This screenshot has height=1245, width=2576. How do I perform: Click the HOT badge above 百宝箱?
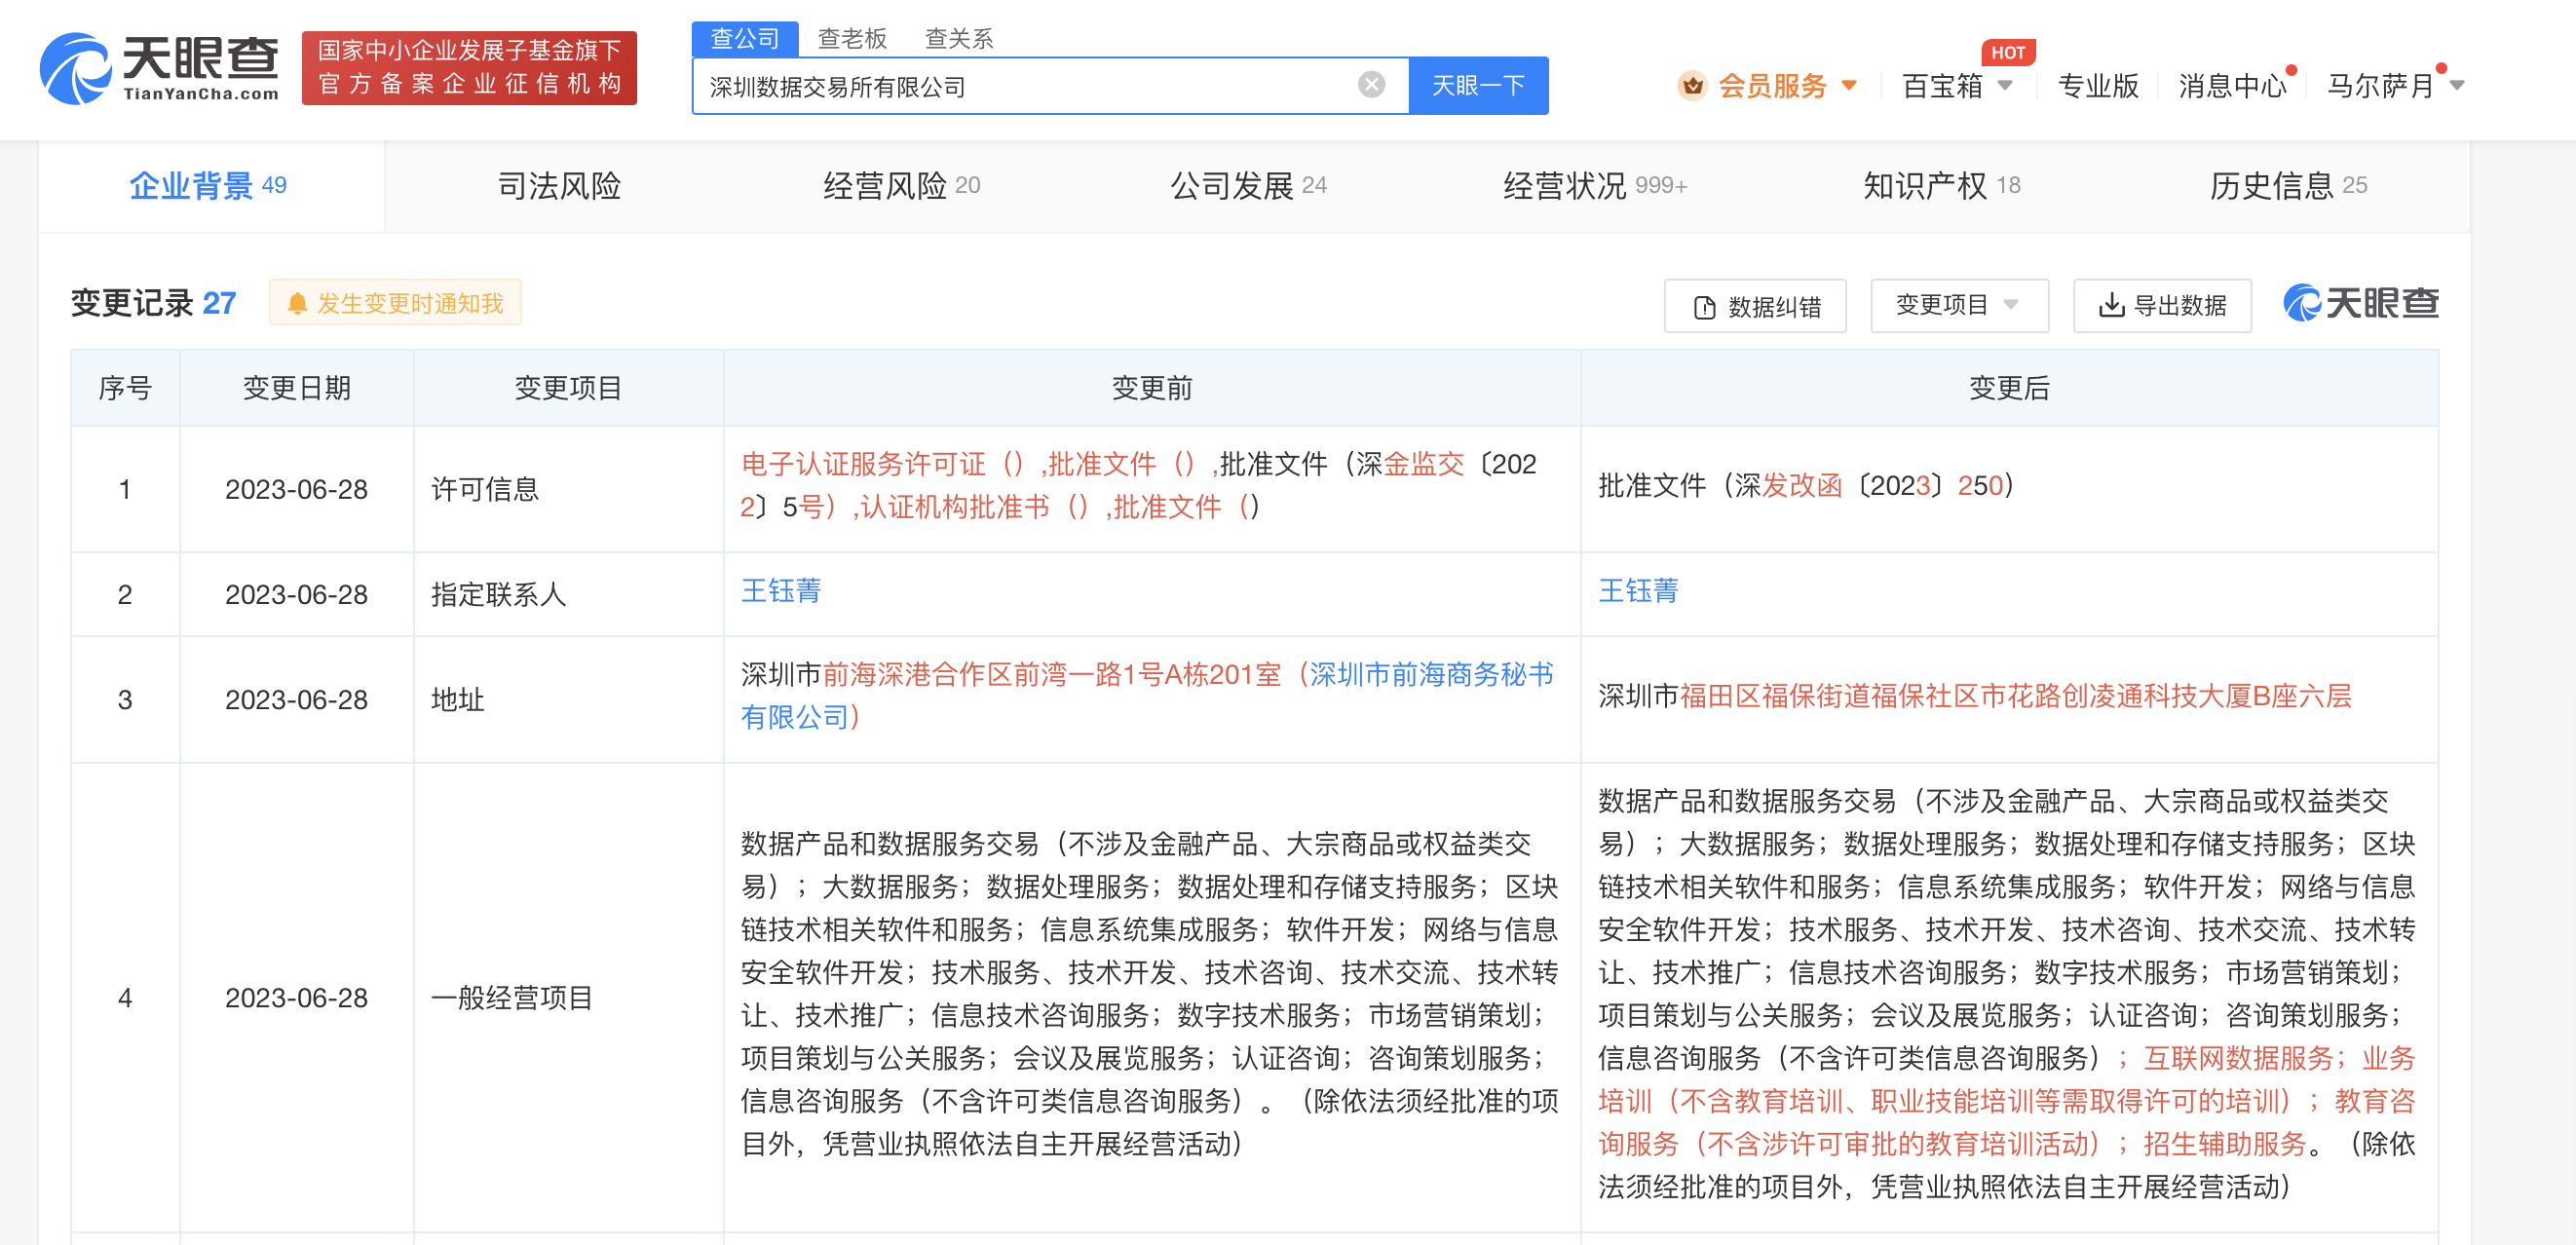2007,52
